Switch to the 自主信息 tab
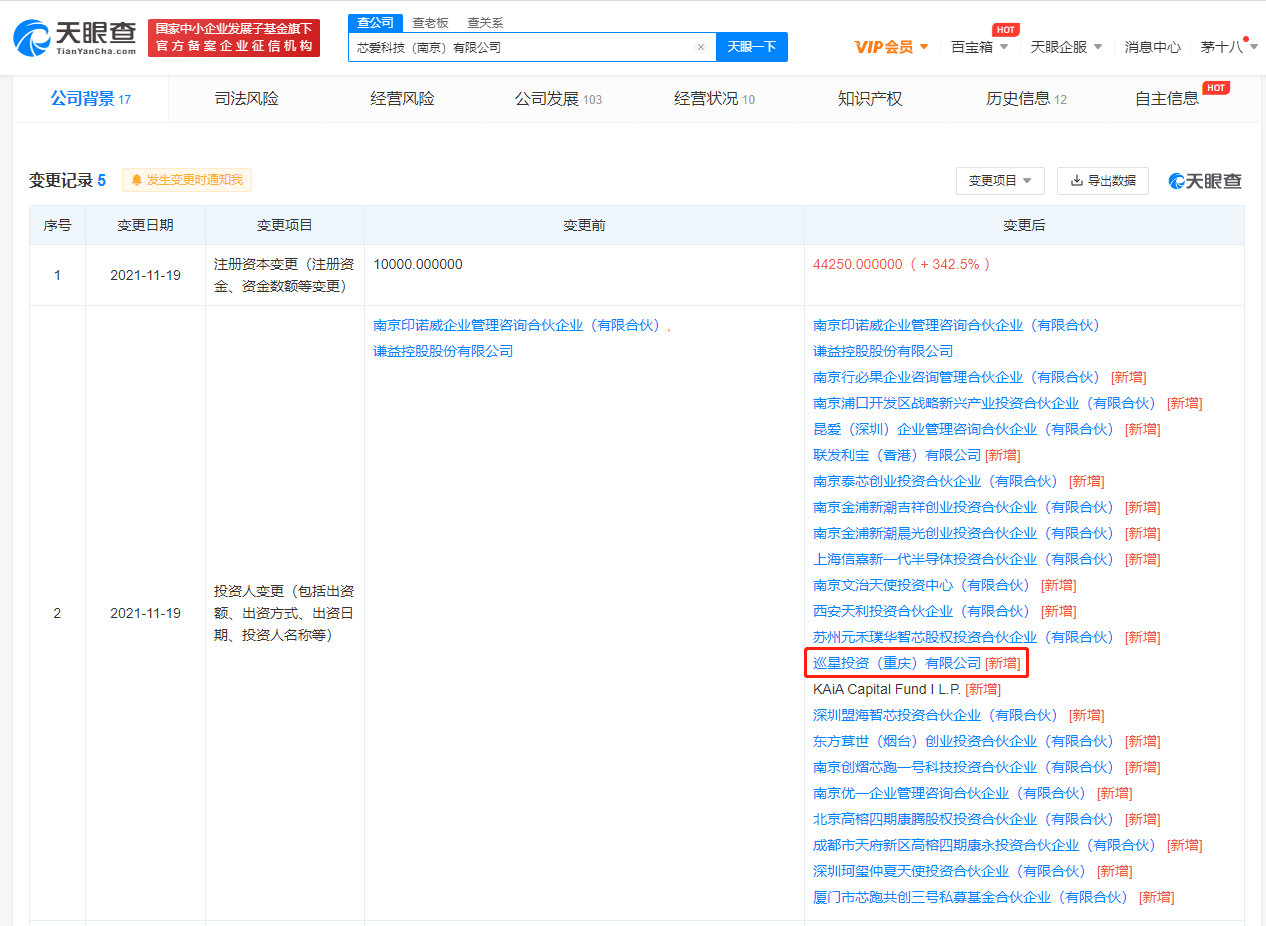 tap(1168, 99)
